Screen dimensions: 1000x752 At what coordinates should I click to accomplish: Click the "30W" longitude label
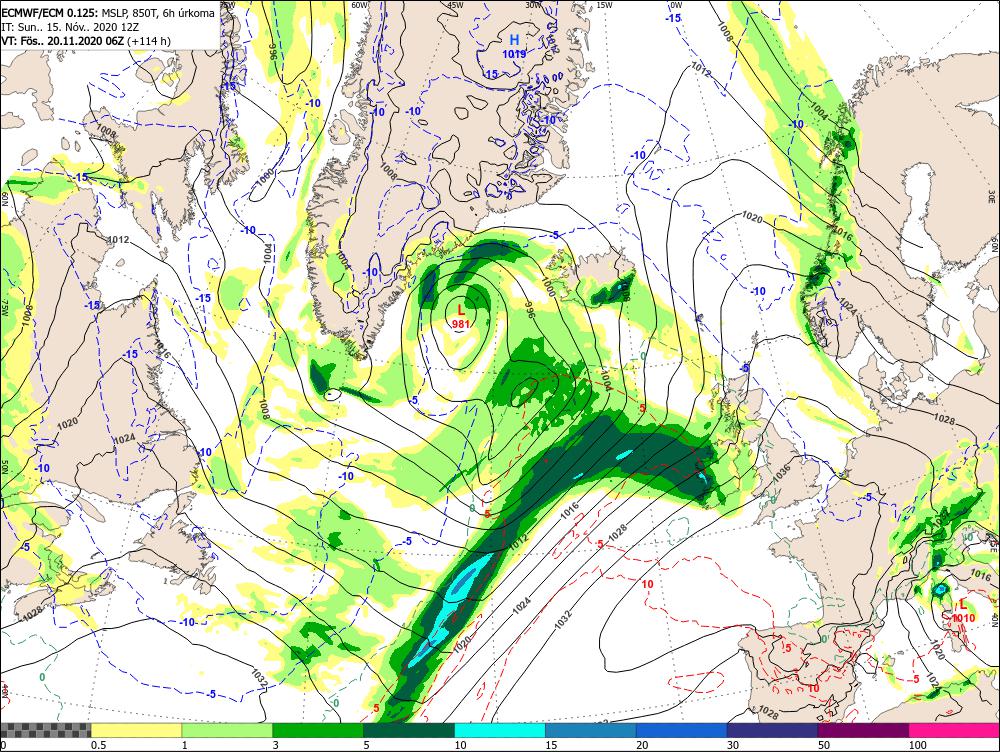pyautogui.click(x=533, y=4)
